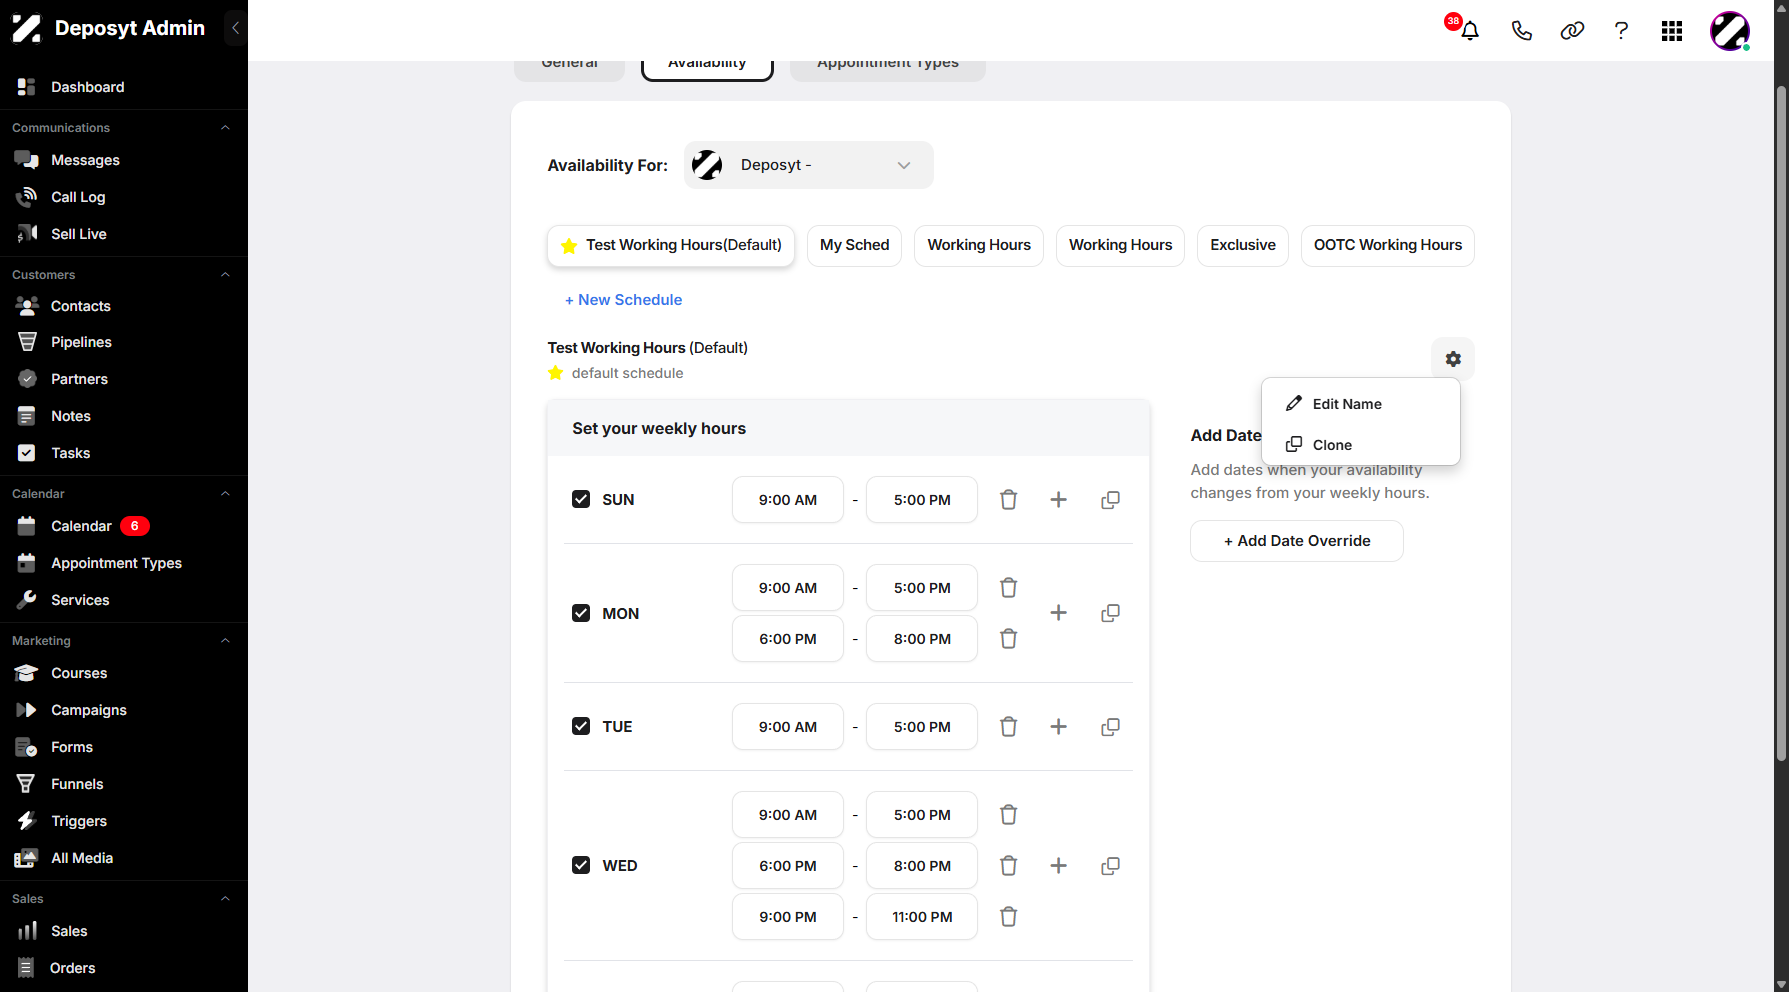Uncheck the MON checkbox

pyautogui.click(x=581, y=613)
